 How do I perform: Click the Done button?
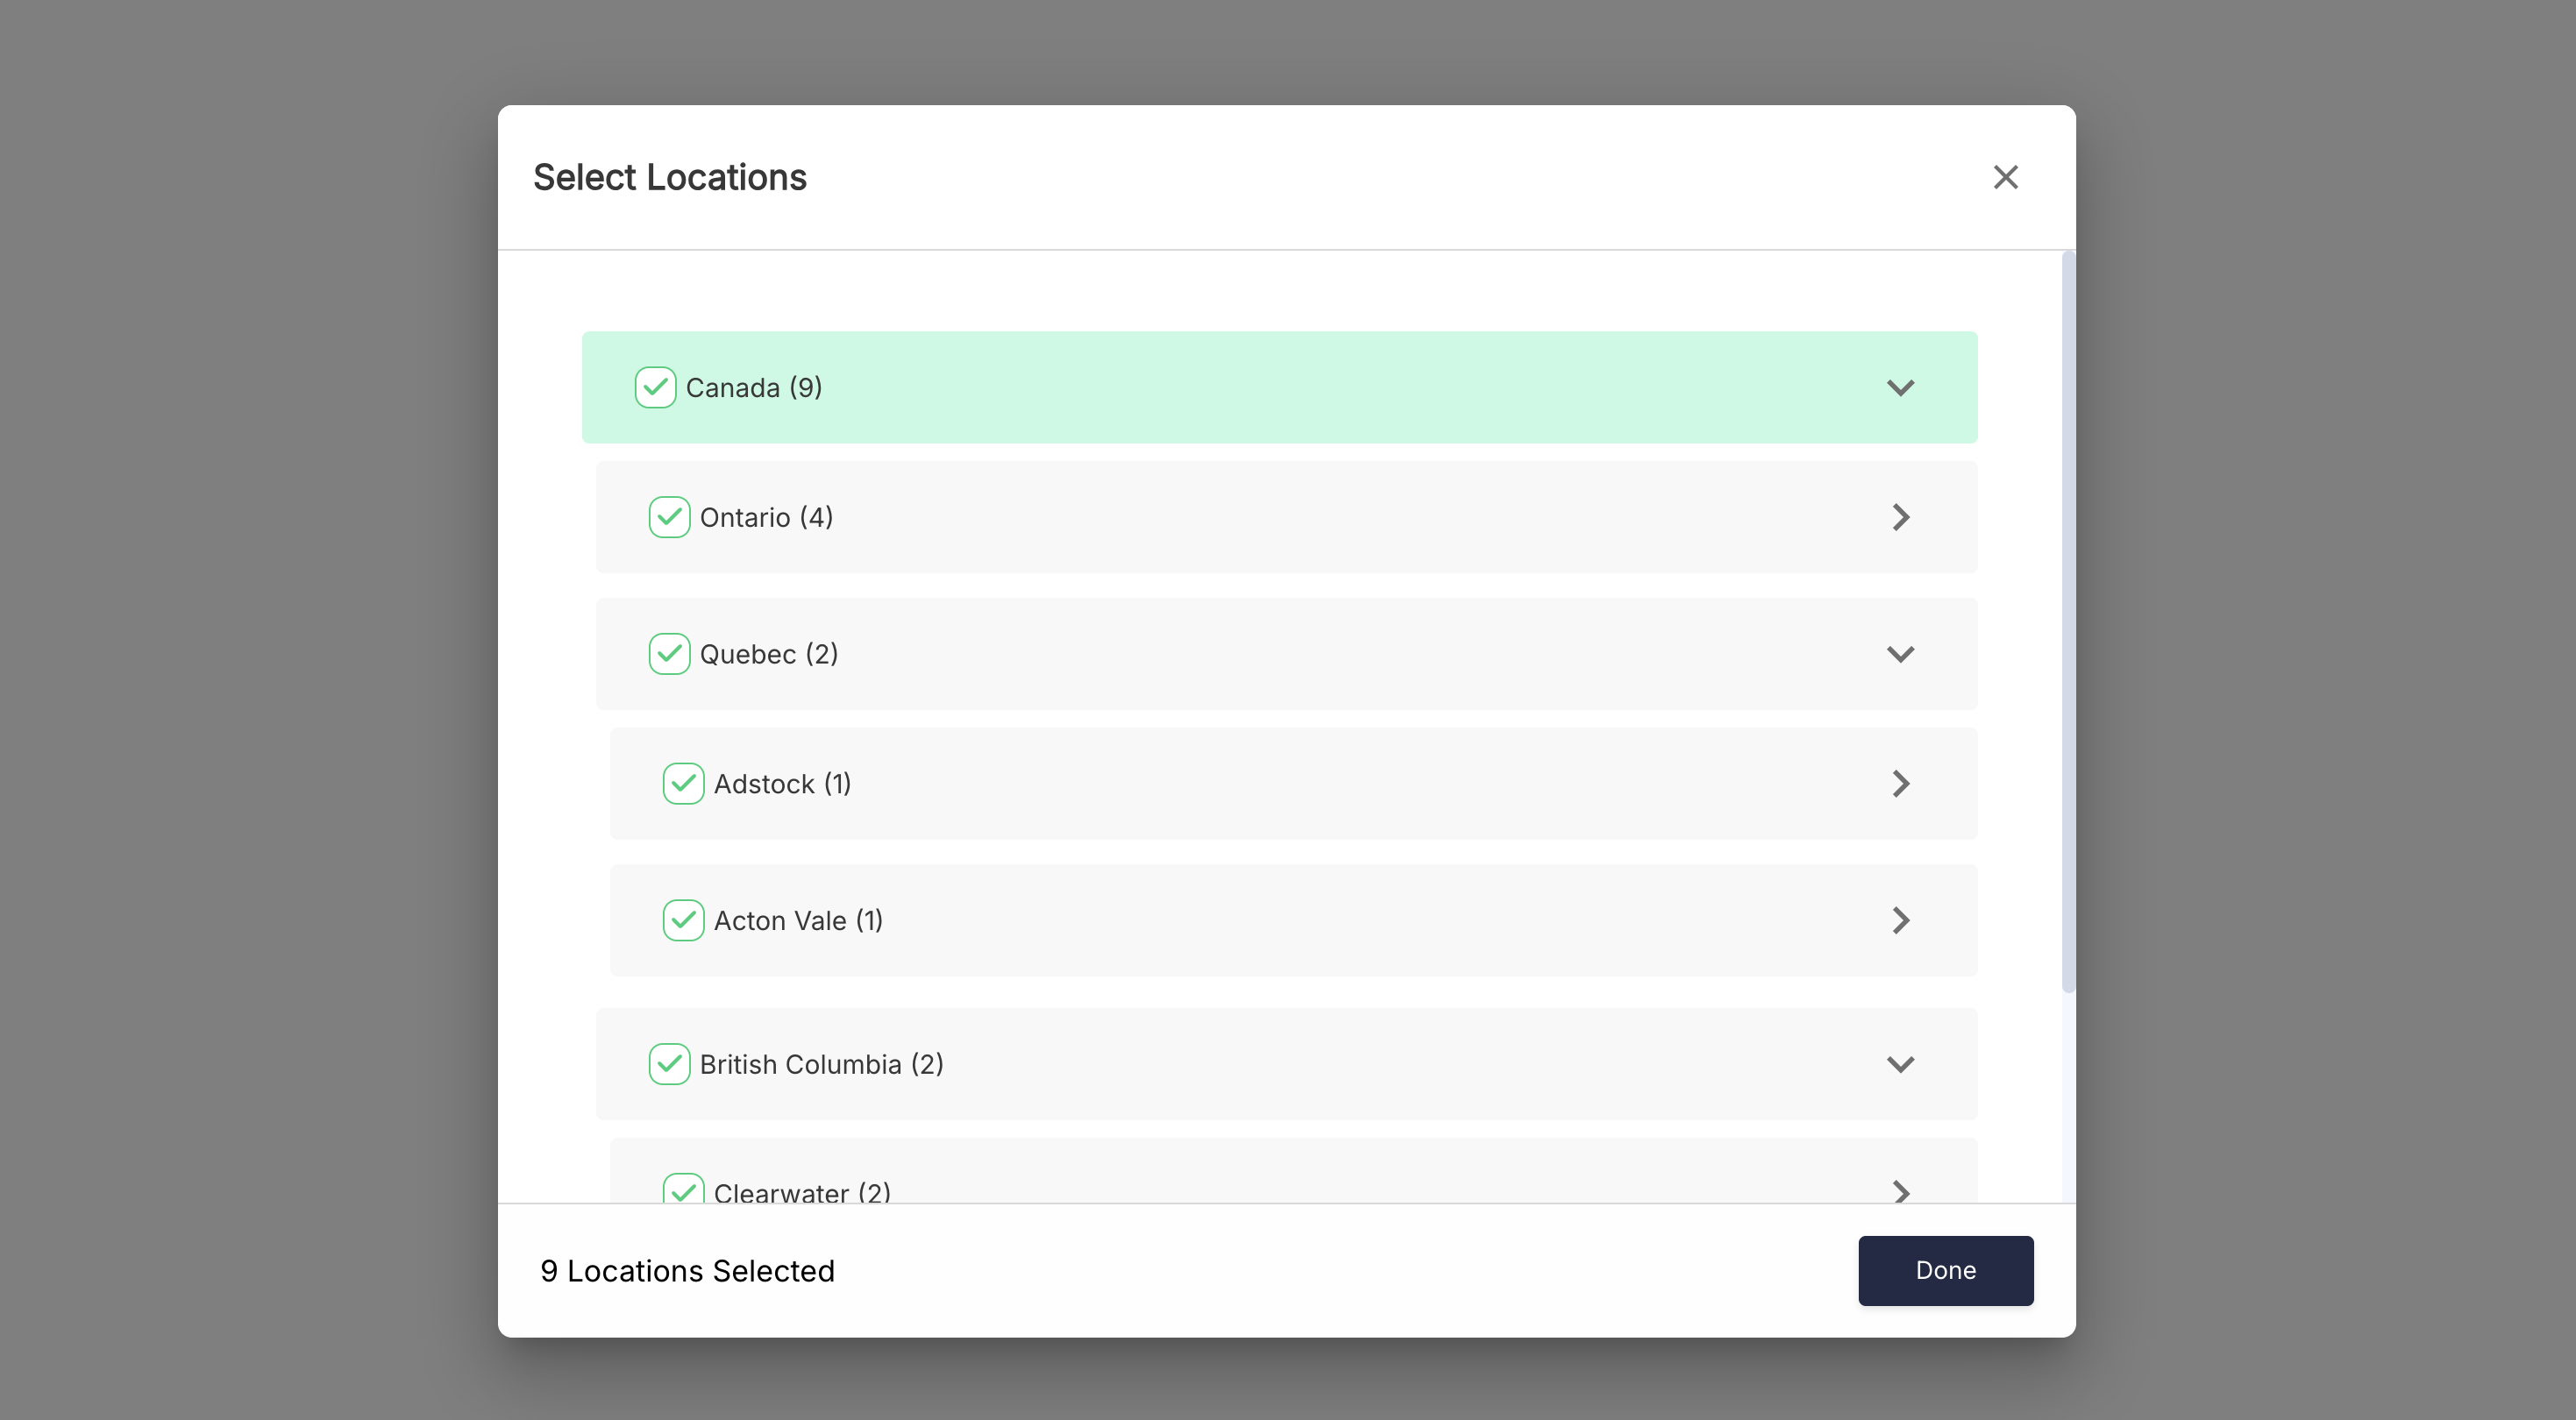[1945, 1270]
